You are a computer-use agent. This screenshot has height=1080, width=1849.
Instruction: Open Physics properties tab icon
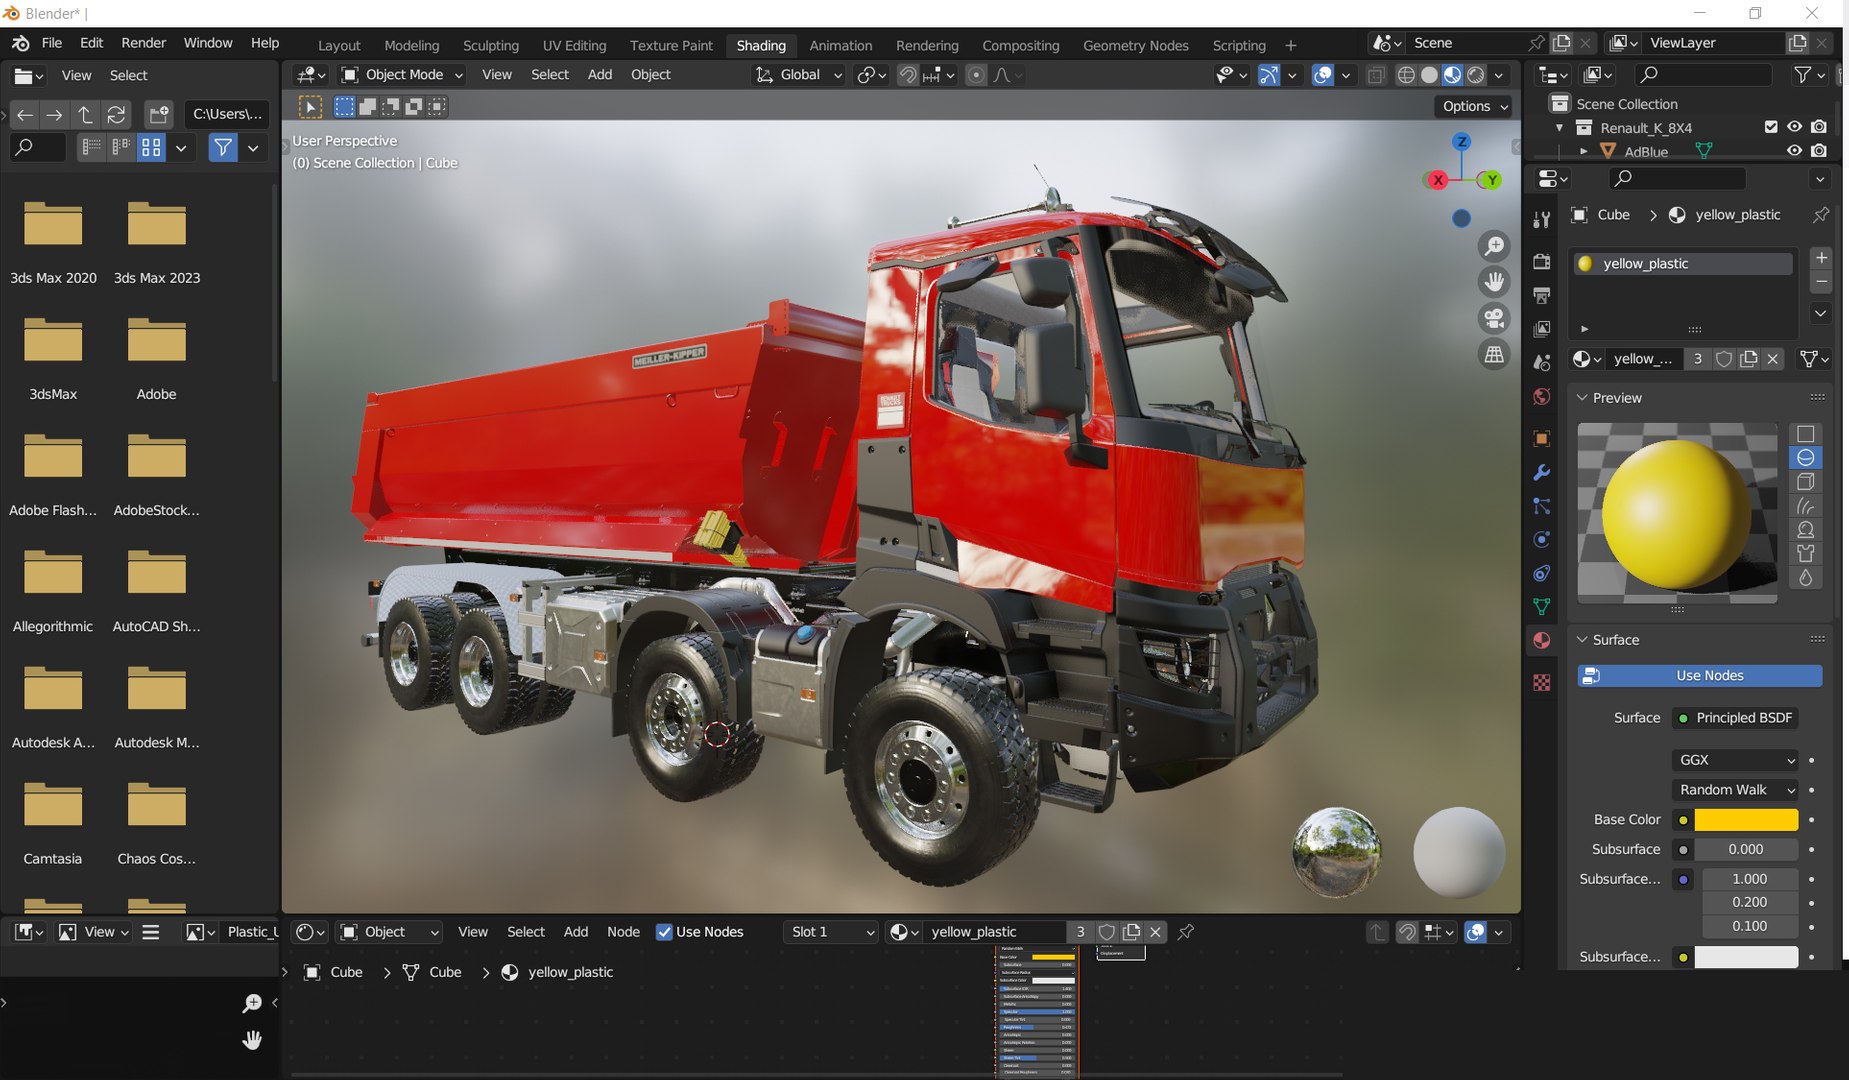click(x=1542, y=540)
